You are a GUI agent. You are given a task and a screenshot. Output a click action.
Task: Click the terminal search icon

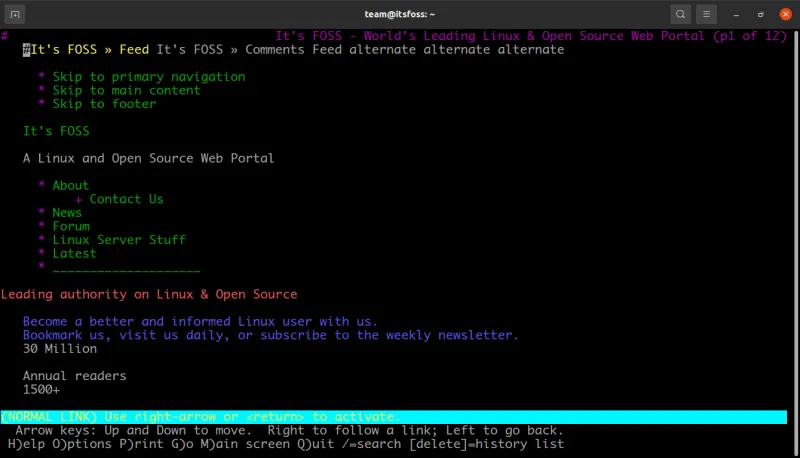click(x=680, y=14)
